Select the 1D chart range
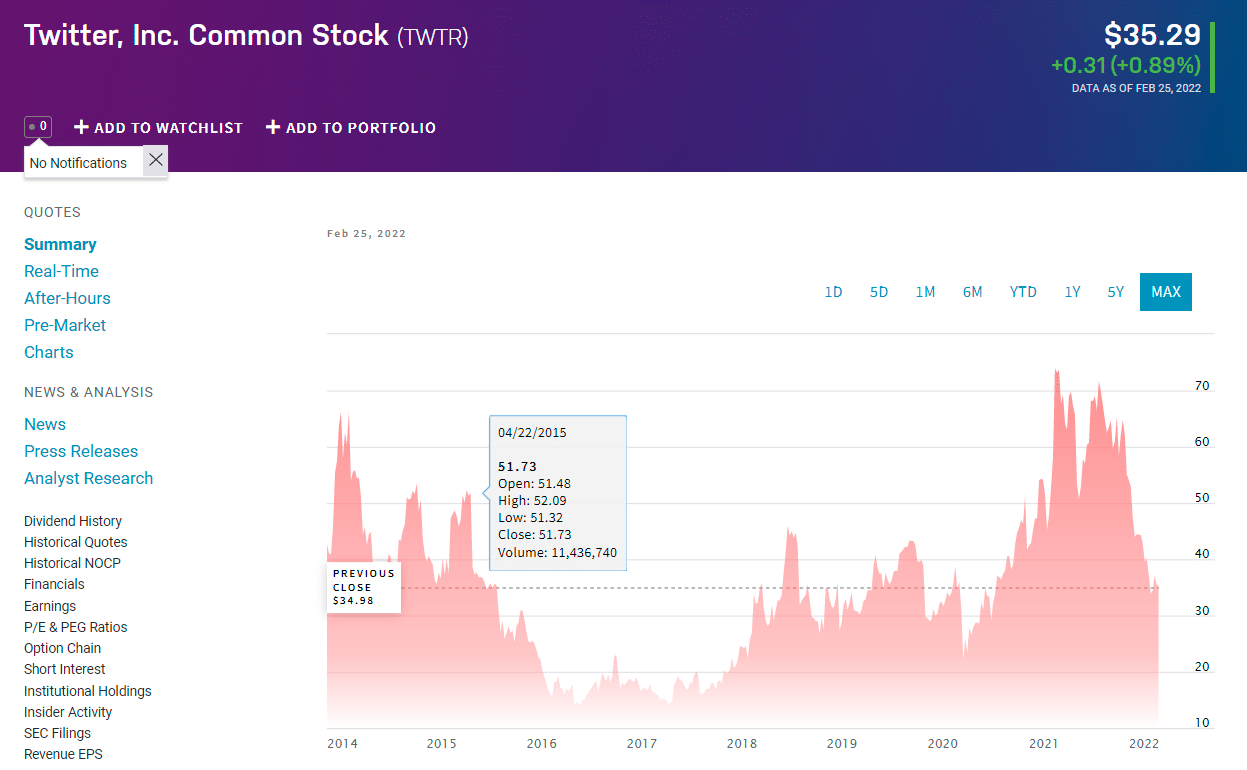This screenshot has width=1247, height=770. coord(833,292)
